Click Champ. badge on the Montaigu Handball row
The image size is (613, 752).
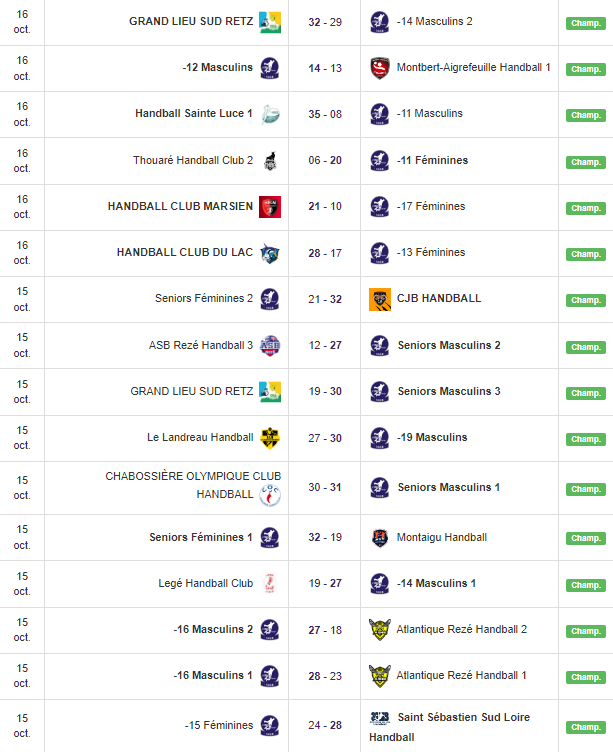tap(585, 538)
